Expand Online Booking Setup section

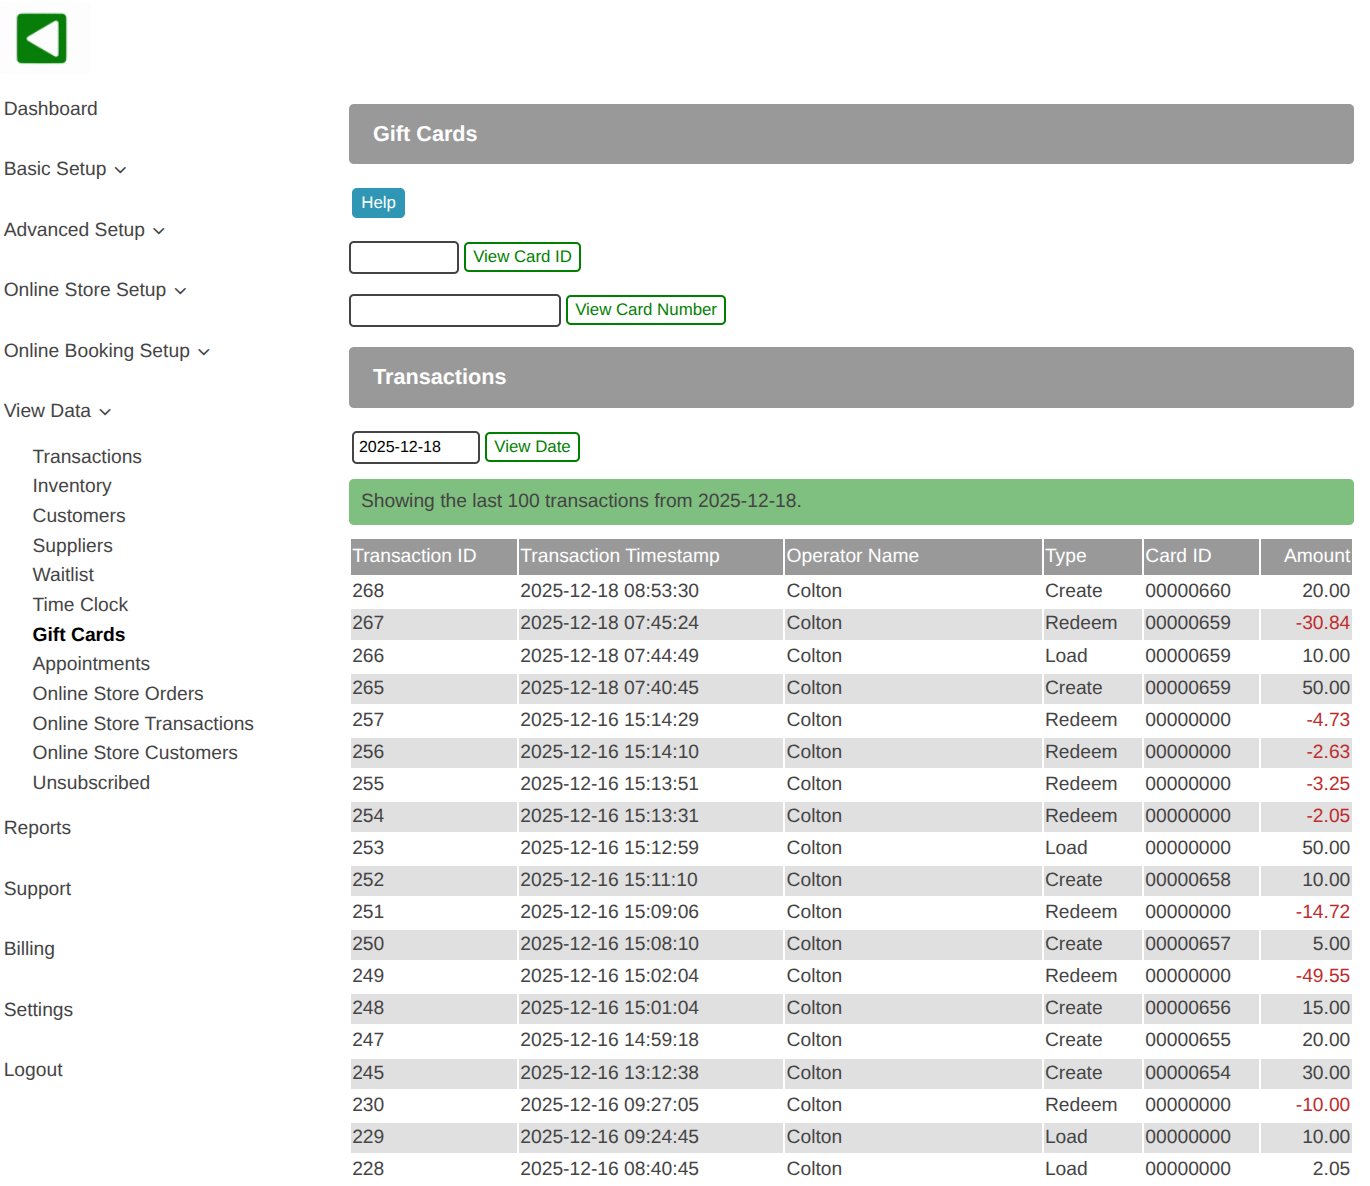pos(107,351)
